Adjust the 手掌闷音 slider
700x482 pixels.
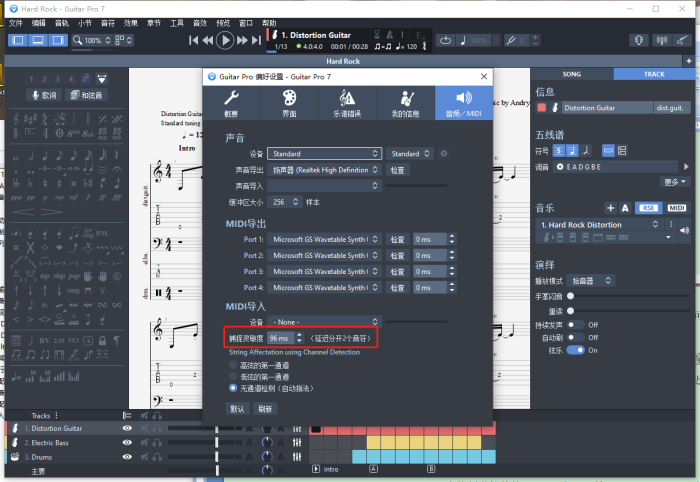tap(571, 296)
